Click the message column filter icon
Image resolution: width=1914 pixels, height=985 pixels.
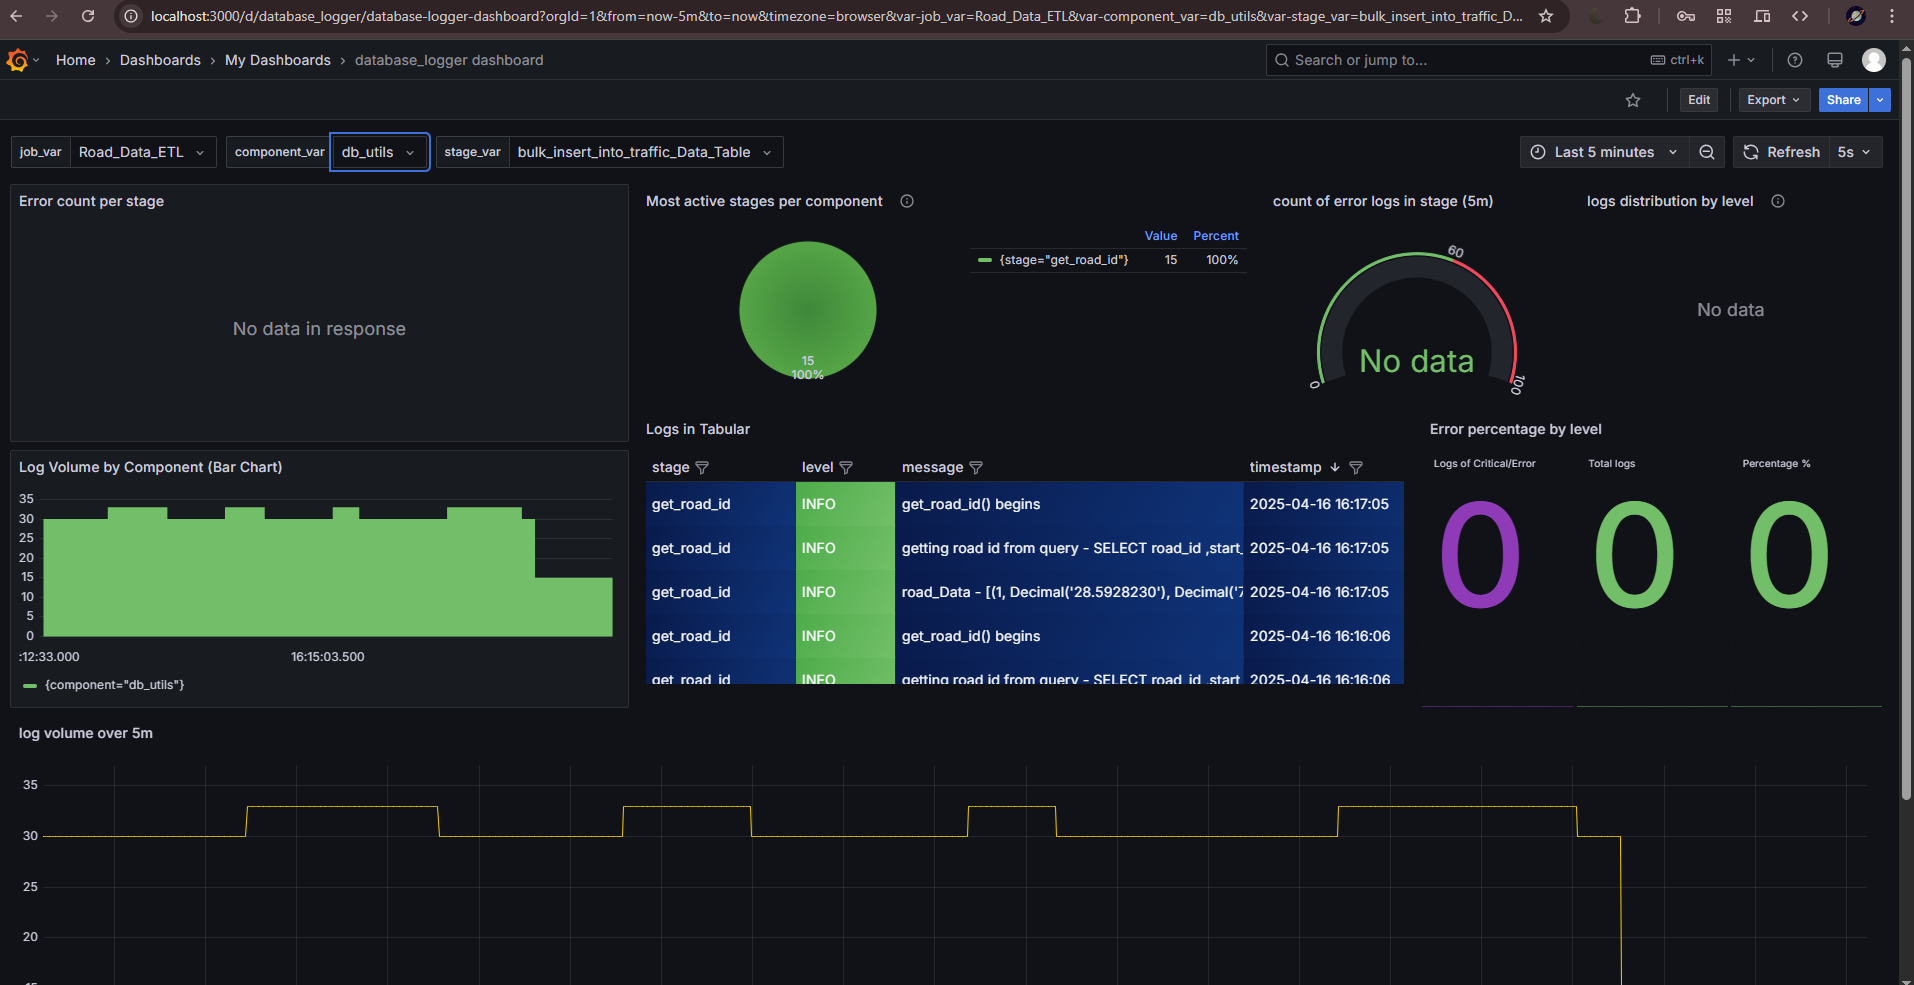(x=976, y=468)
